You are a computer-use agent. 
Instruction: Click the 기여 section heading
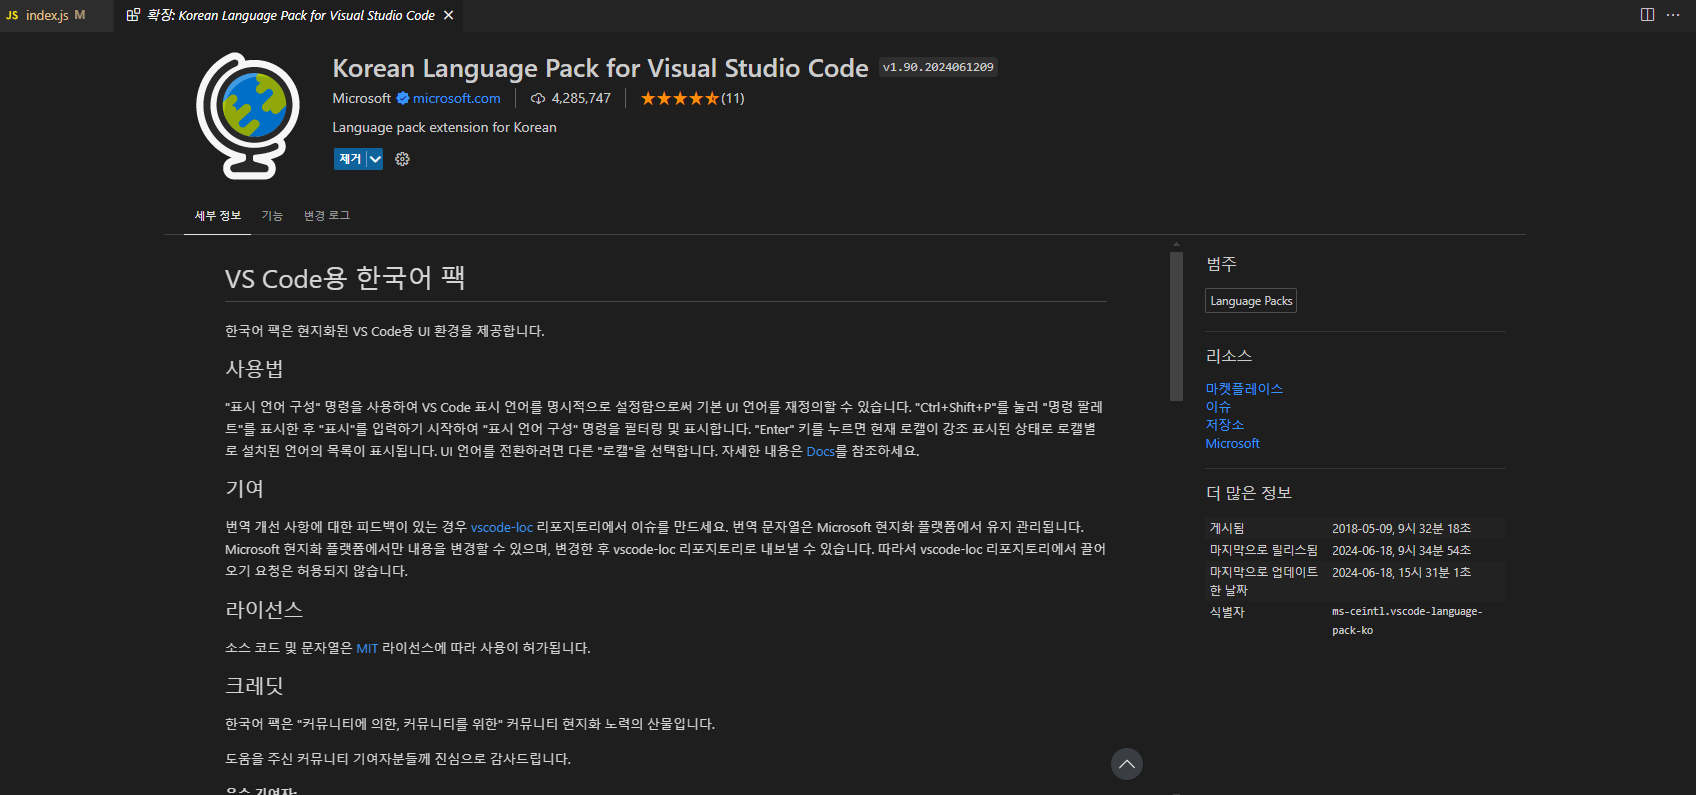click(x=245, y=489)
